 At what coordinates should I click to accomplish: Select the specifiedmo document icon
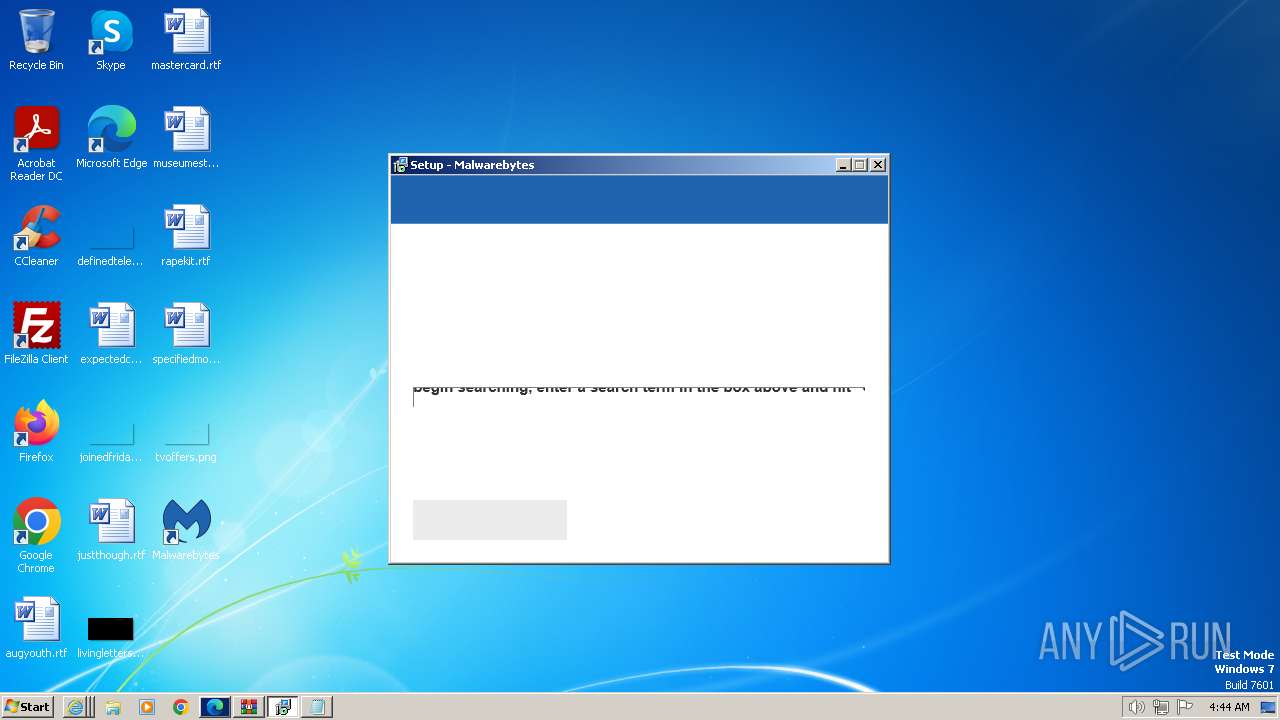(x=186, y=334)
